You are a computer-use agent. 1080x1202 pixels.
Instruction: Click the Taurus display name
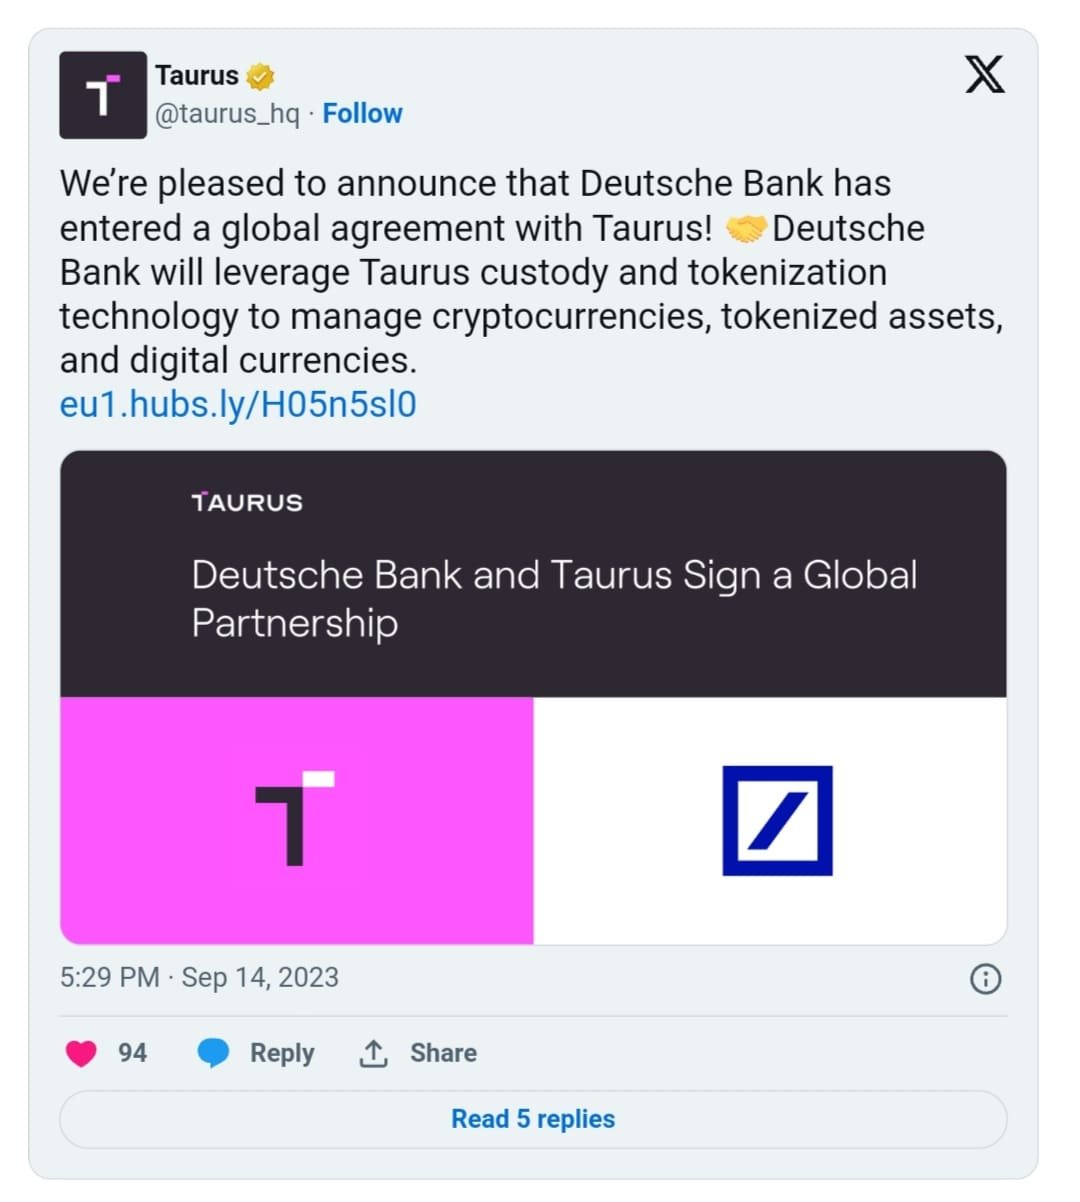197,76
